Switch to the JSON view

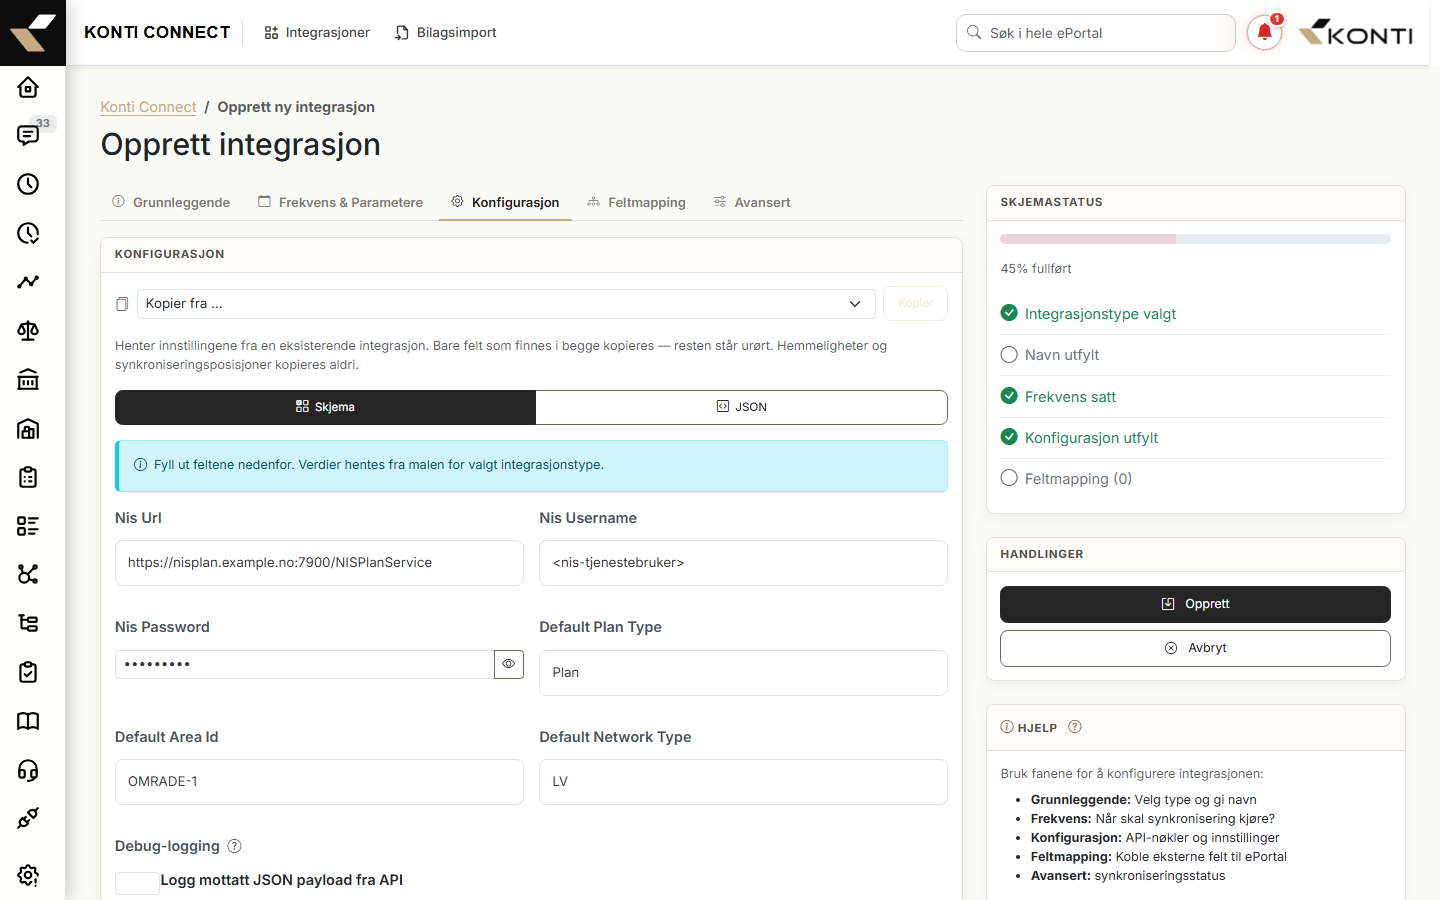pos(742,407)
